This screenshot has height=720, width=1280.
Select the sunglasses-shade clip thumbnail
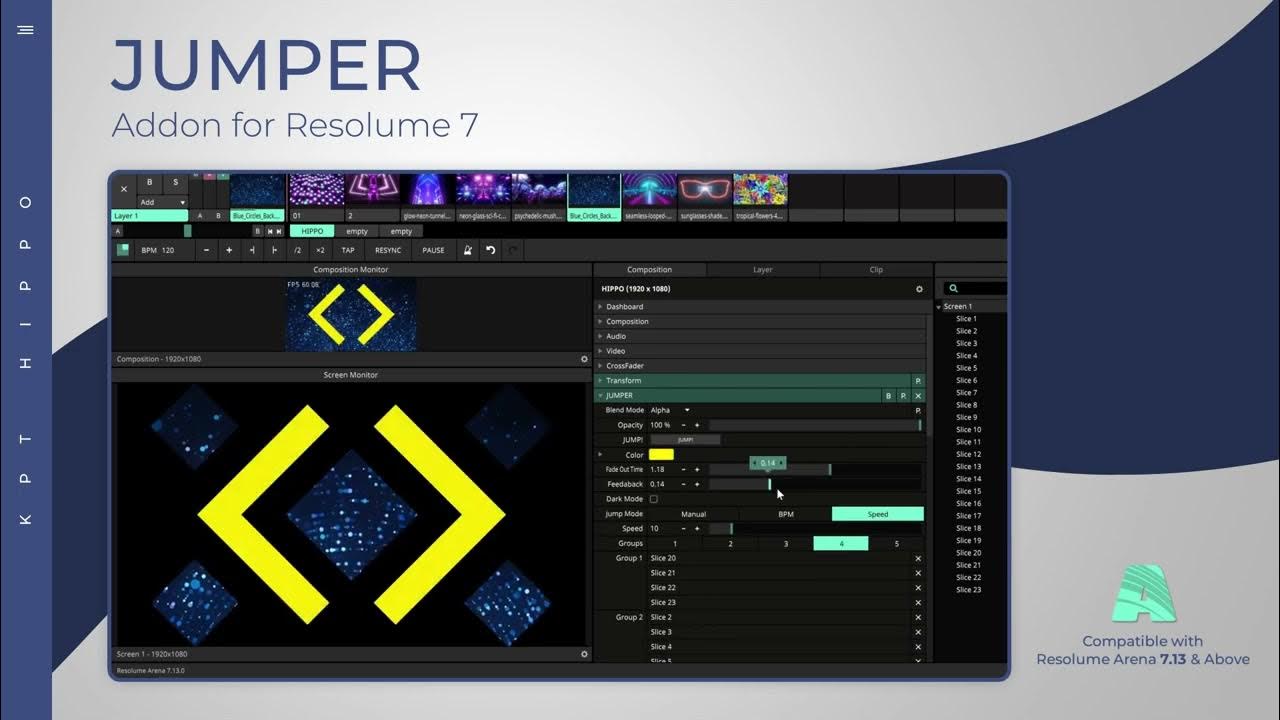tap(704, 190)
